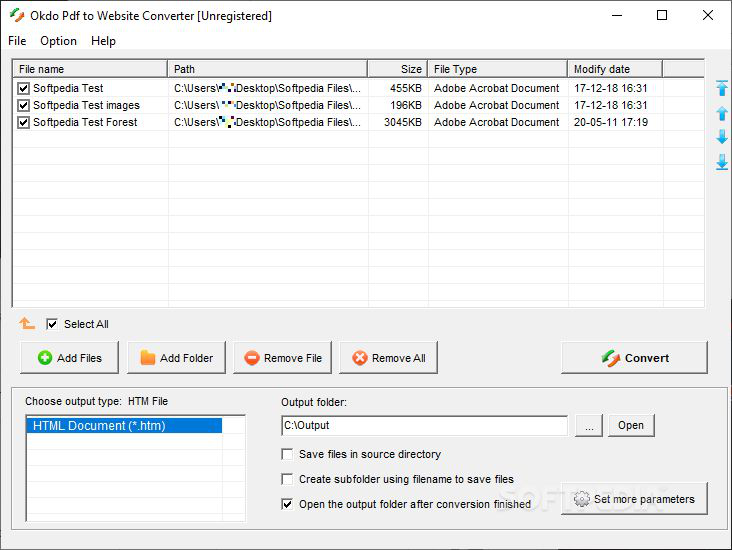Screen dimensions: 732x550
Task: Select the Softpedia Test file name
Action: click(68, 88)
